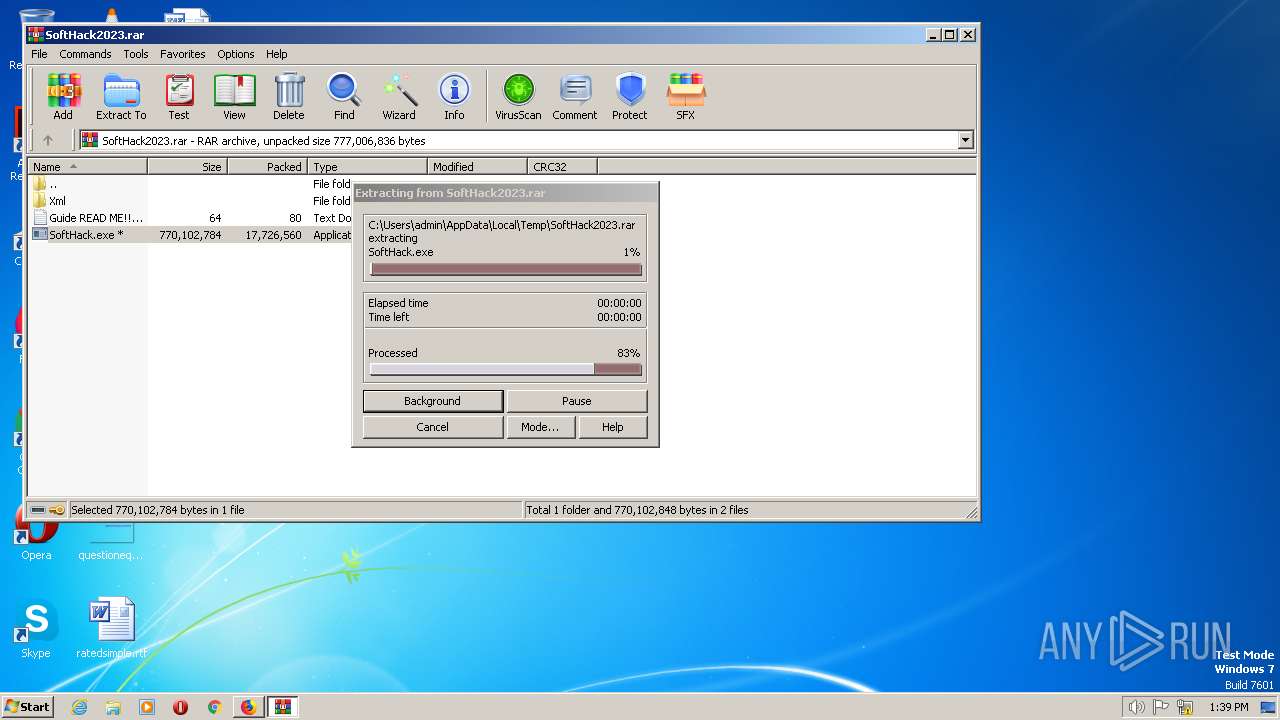The height and width of the screenshot is (720, 1280).
Task: Open the Tools menu
Action: (136, 54)
